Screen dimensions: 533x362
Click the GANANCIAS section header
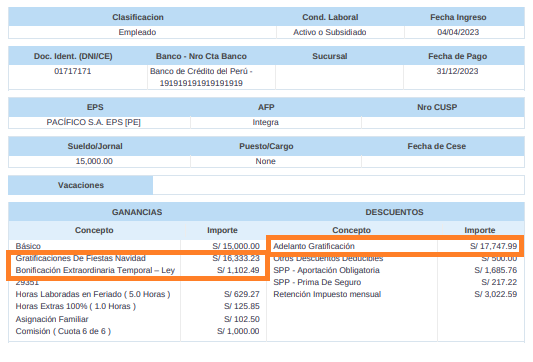coord(137,212)
